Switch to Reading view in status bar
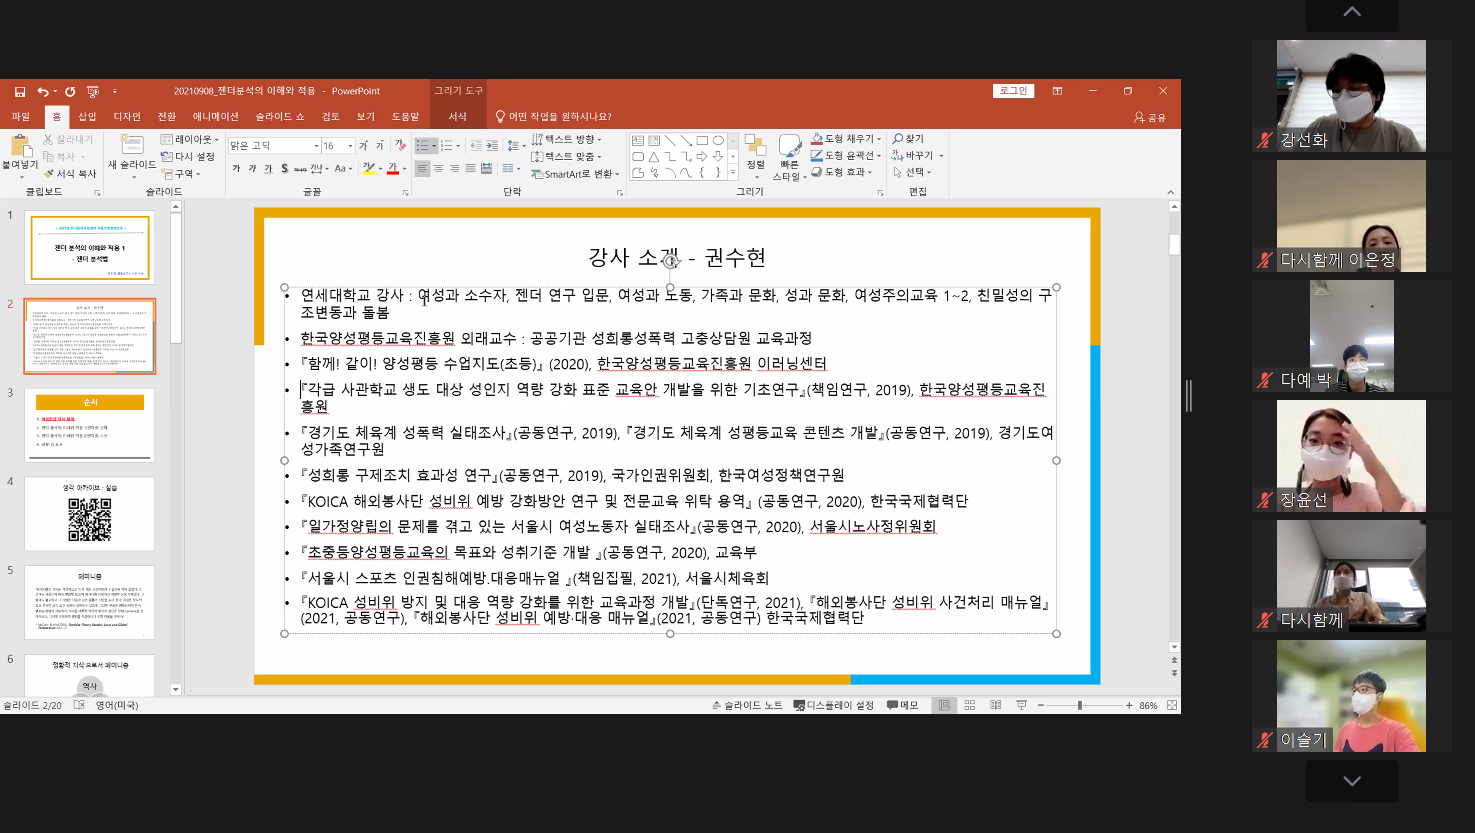The height and width of the screenshot is (833, 1475). pyautogui.click(x=996, y=705)
